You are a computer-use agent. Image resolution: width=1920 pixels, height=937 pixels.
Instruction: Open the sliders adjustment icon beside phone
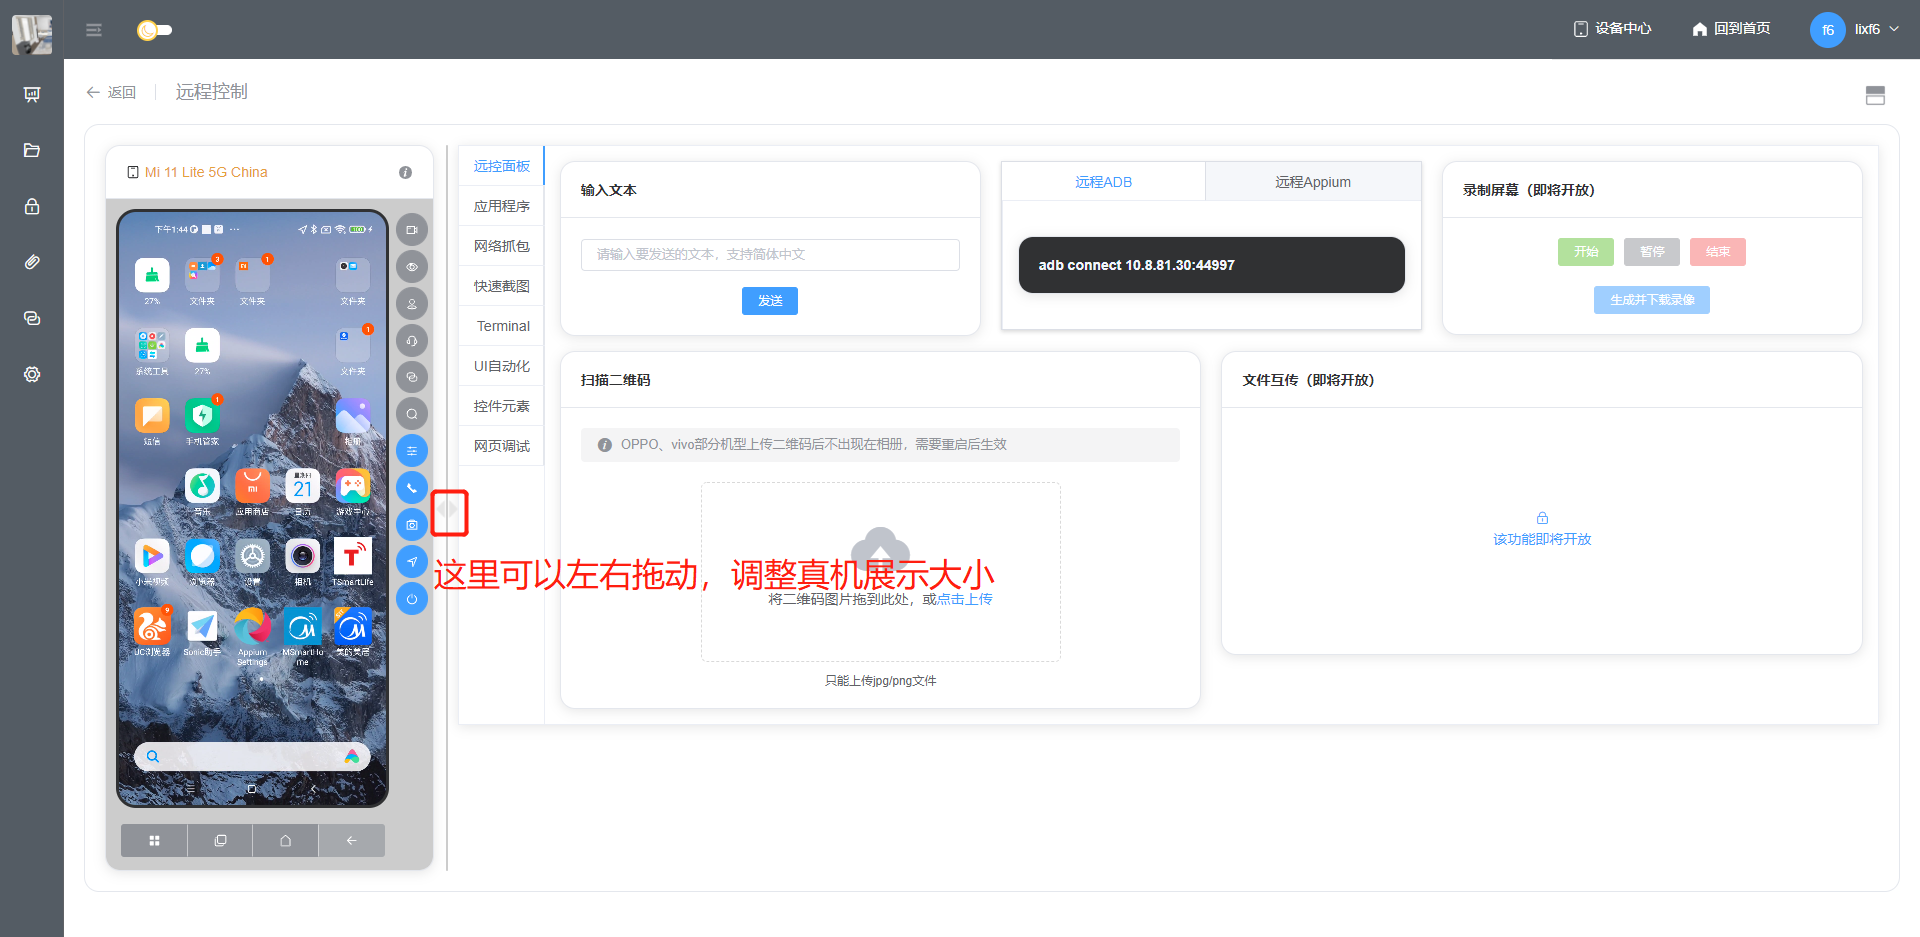click(412, 451)
